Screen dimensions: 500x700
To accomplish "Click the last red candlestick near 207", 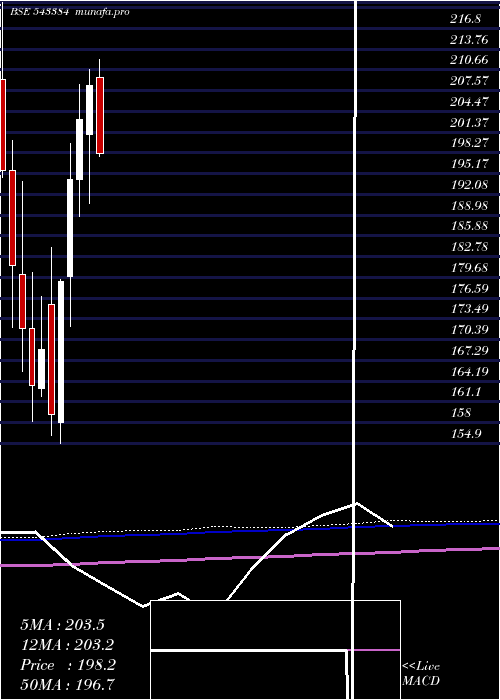I will click(100, 115).
